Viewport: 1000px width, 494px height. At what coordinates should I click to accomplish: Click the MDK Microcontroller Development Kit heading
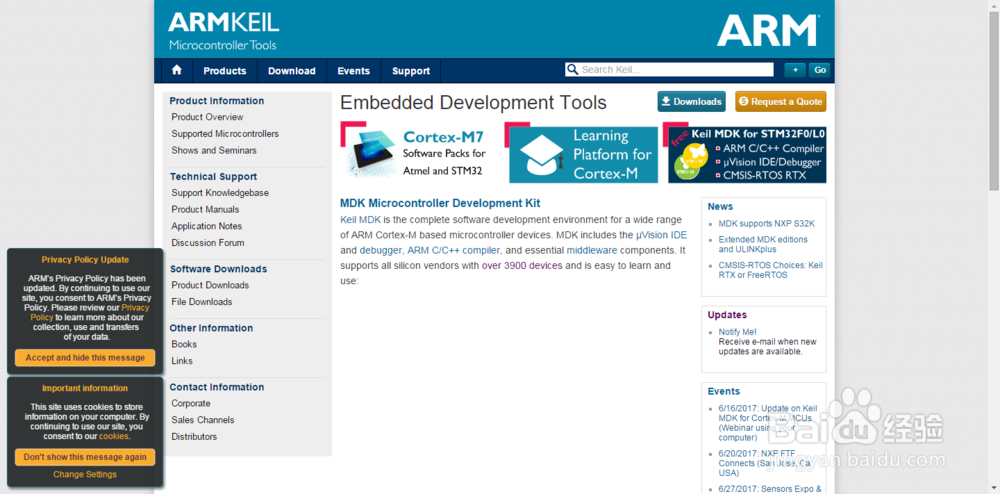pos(440,203)
